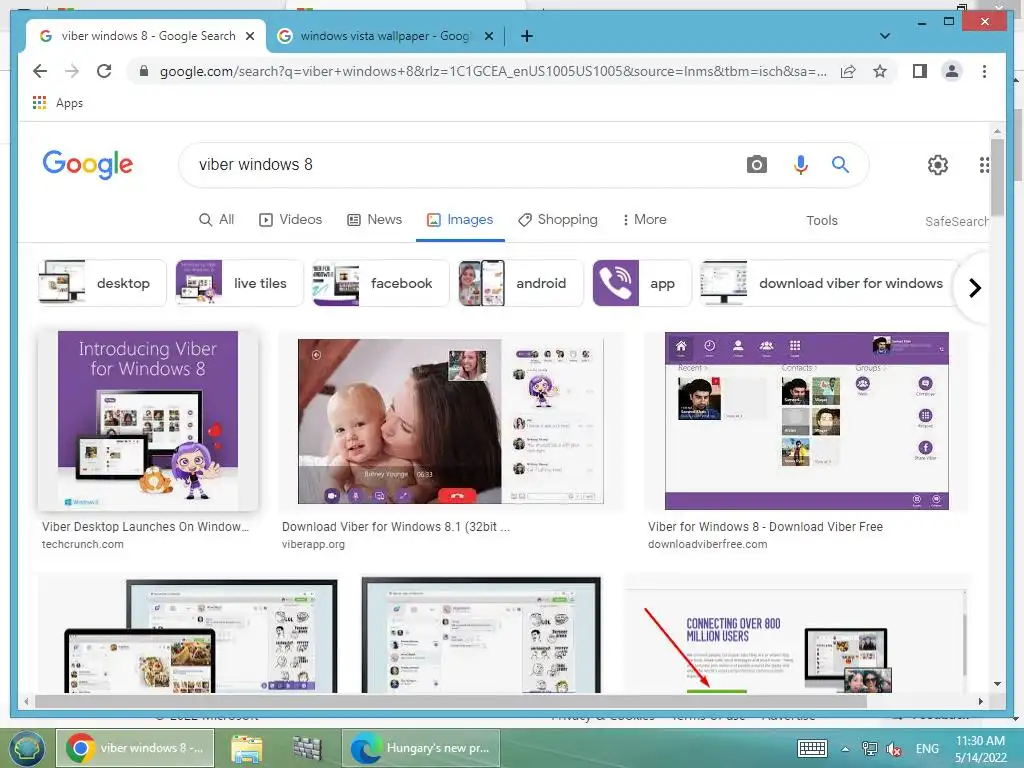Show more suggestion chips with arrow
This screenshot has width=1024, height=768.
click(974, 287)
